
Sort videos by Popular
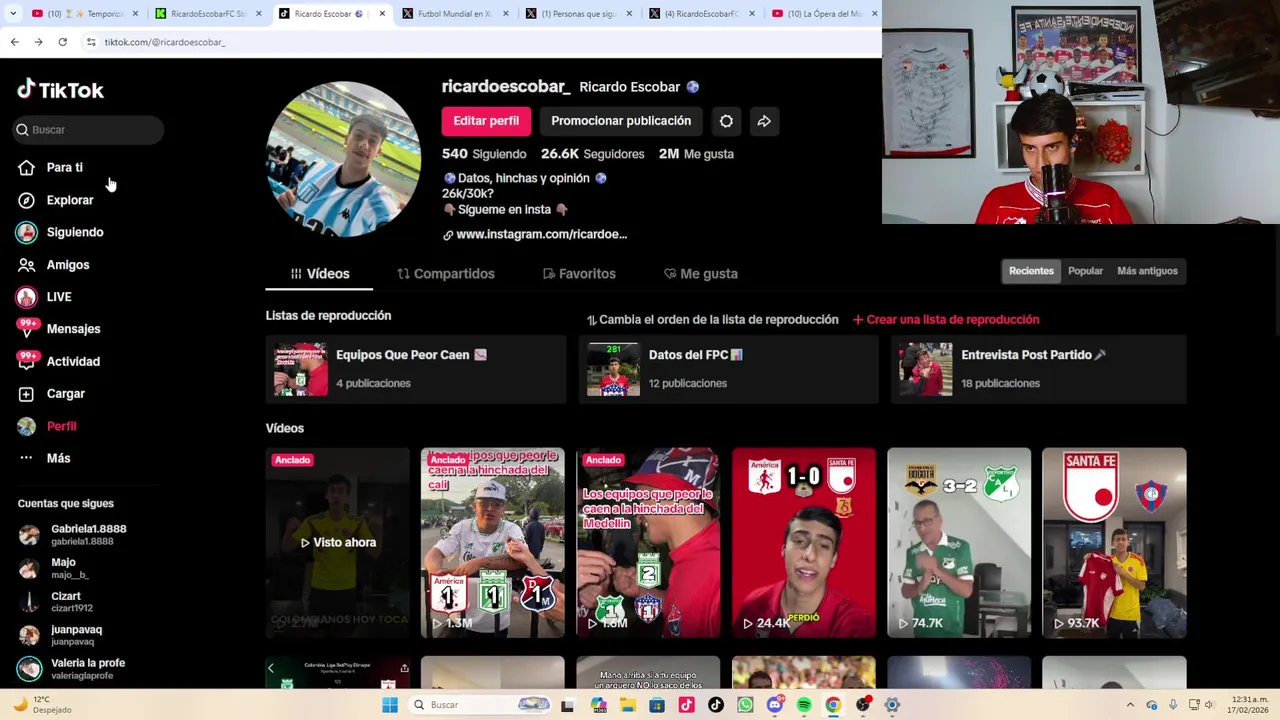pyautogui.click(x=1085, y=271)
